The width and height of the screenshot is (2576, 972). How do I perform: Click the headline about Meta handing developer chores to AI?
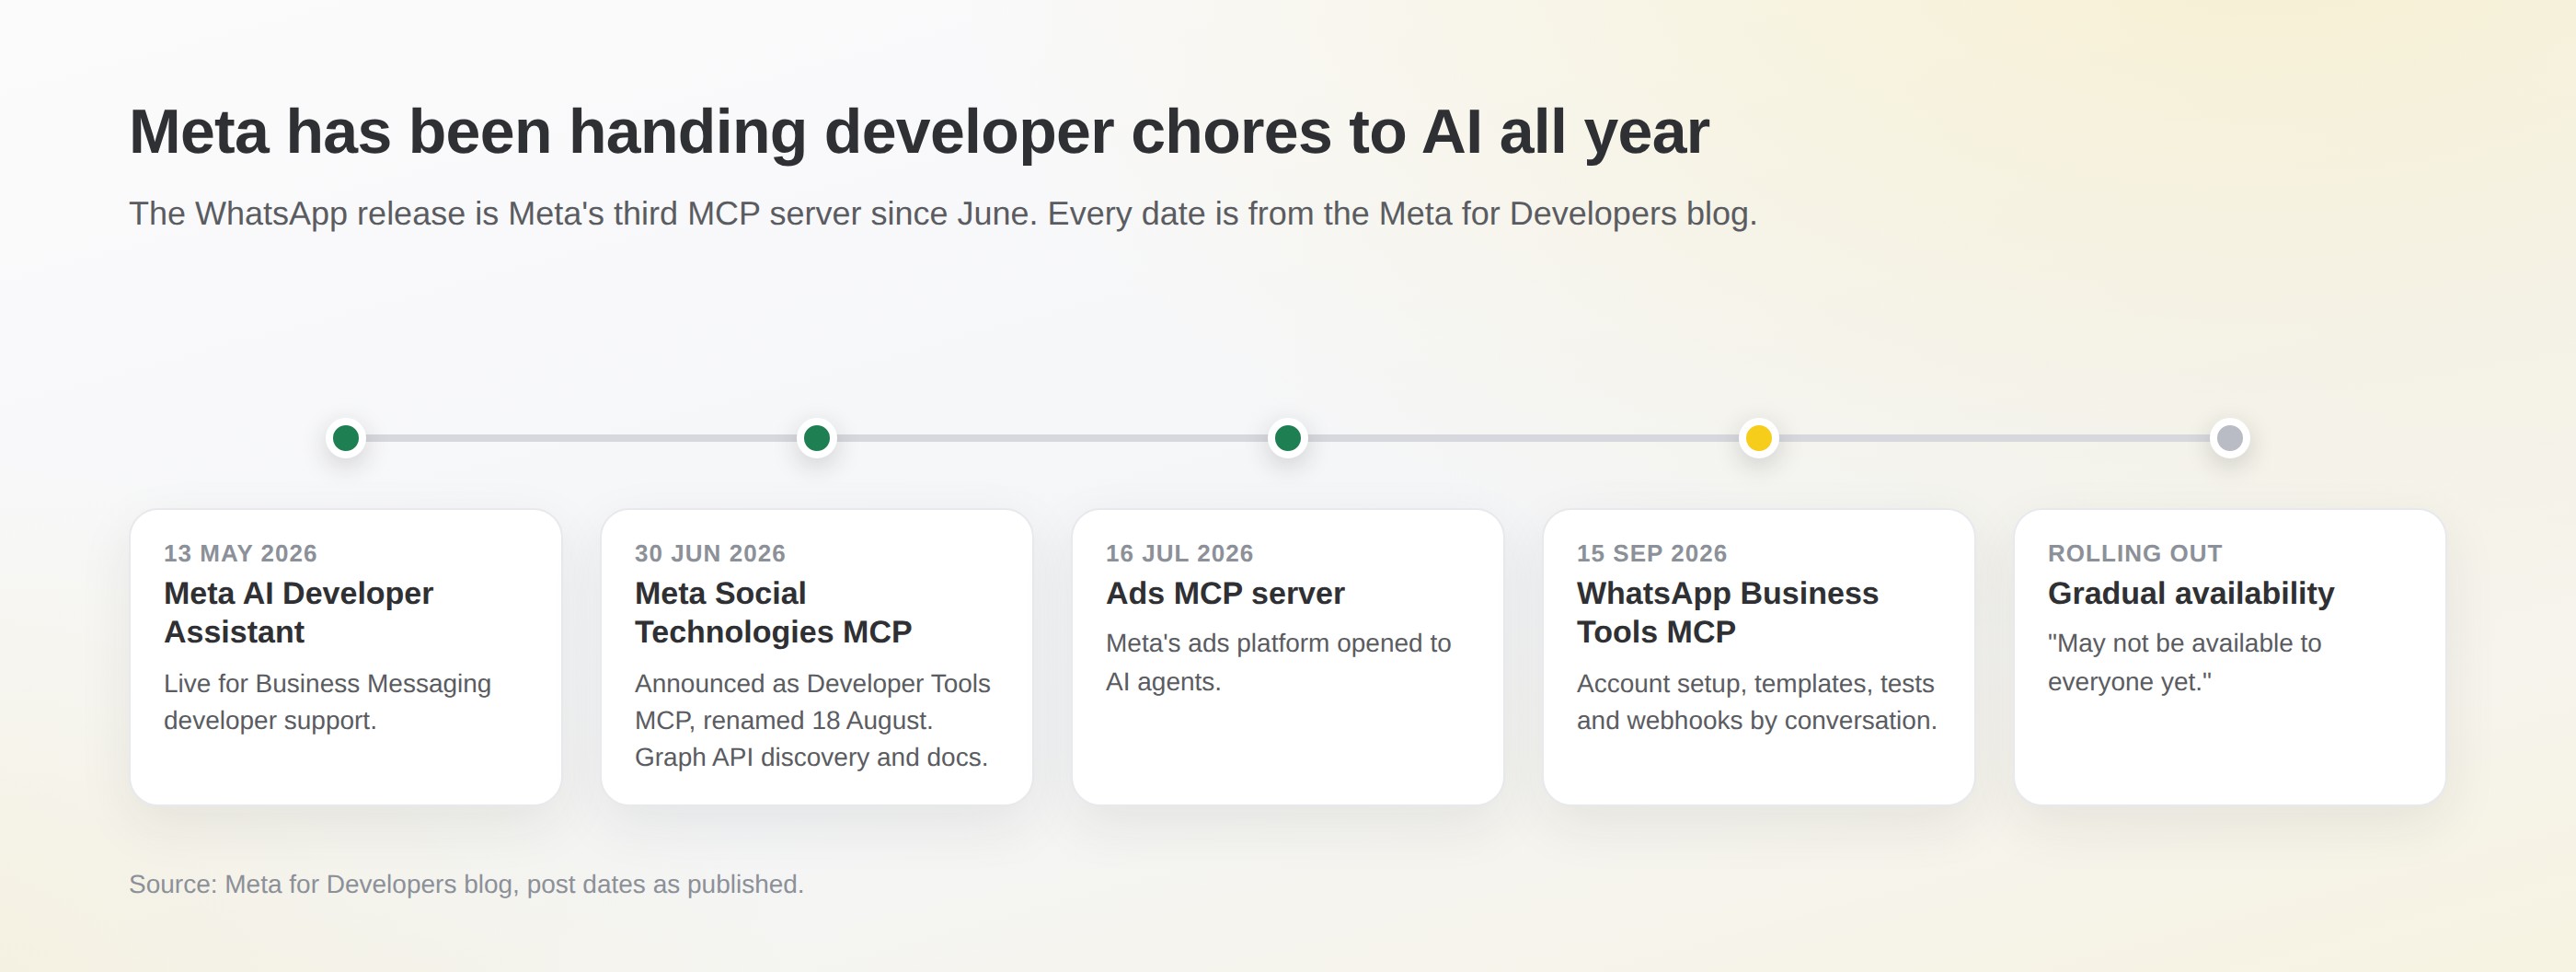[919, 132]
